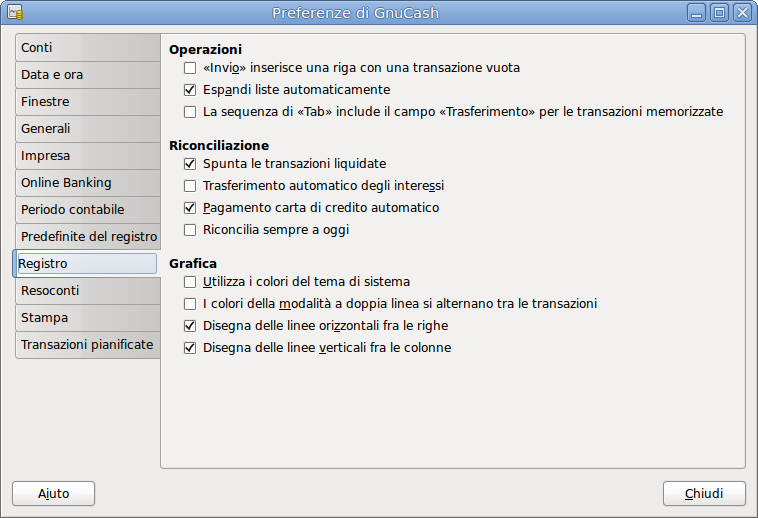758x518 pixels.
Task: Show the Online Banking preferences
Action: coord(87,183)
